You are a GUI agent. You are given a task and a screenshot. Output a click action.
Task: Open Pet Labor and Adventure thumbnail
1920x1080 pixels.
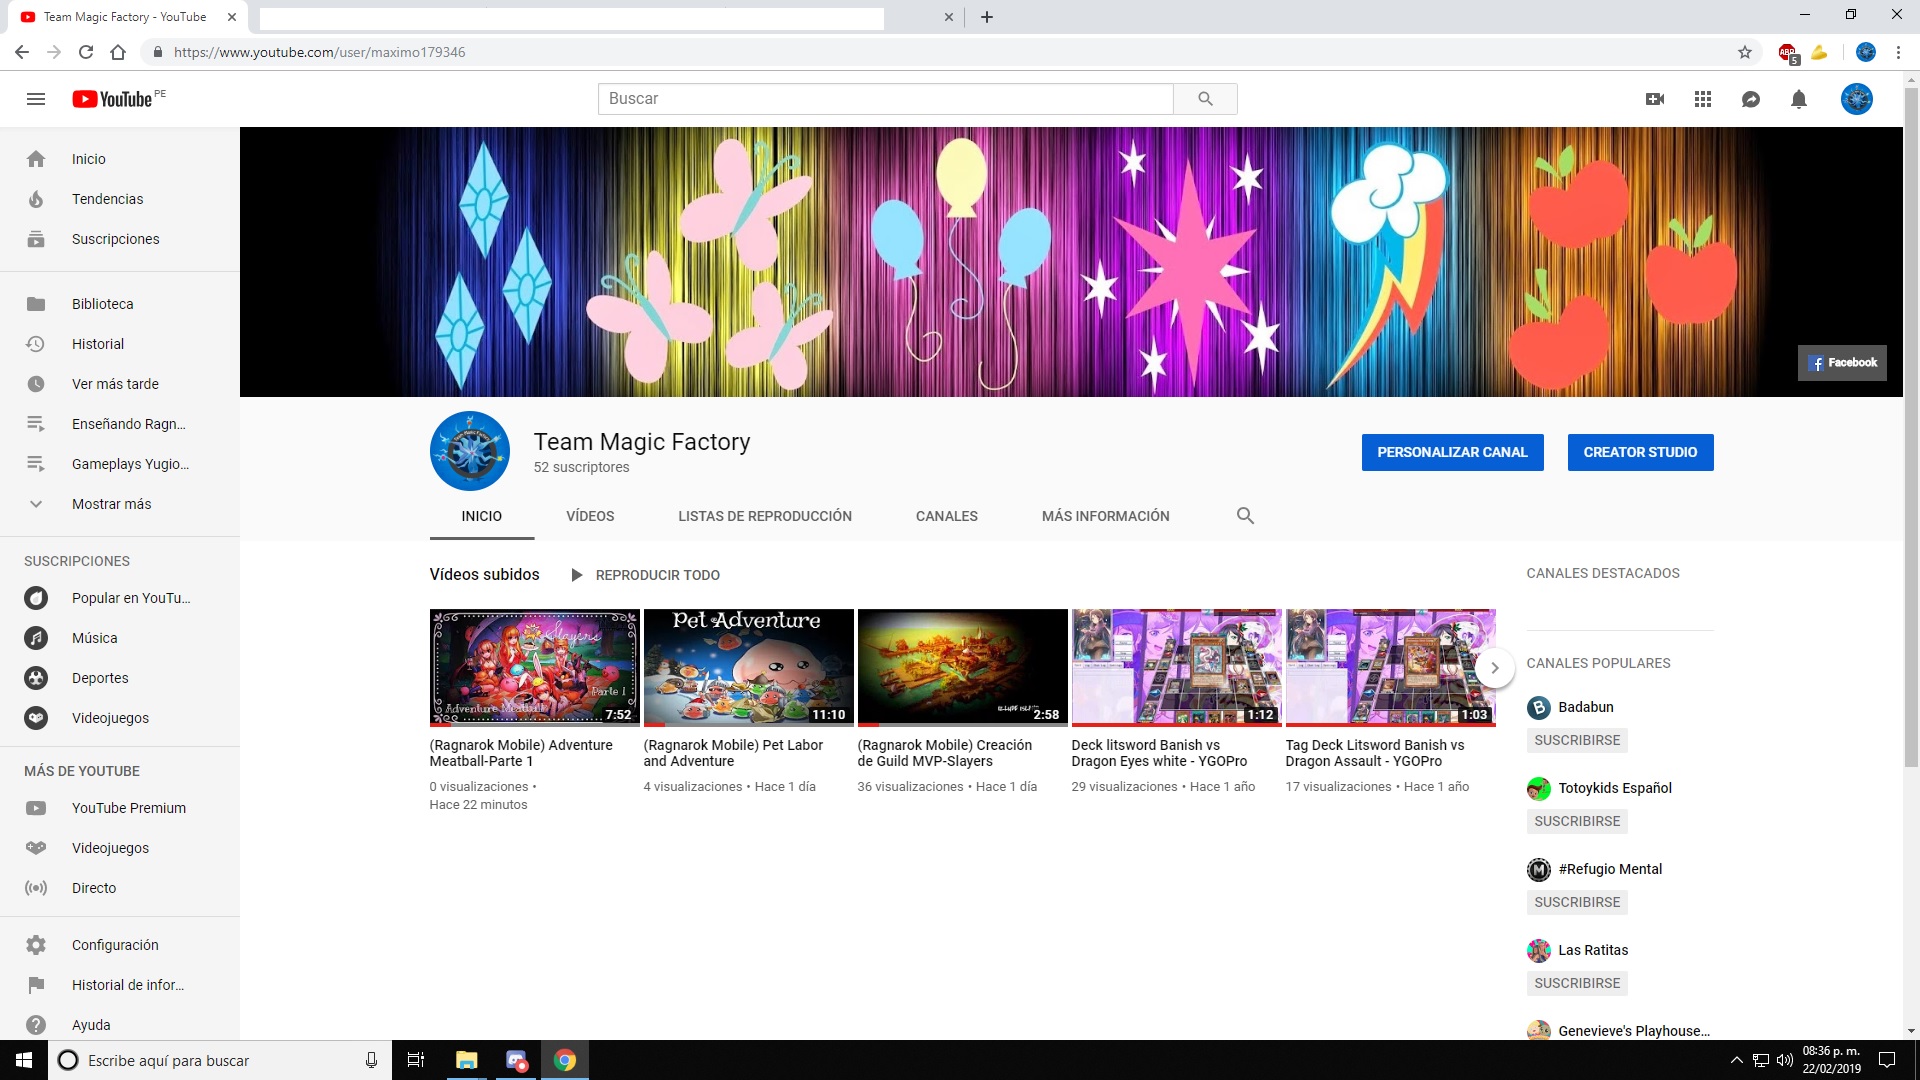(748, 667)
